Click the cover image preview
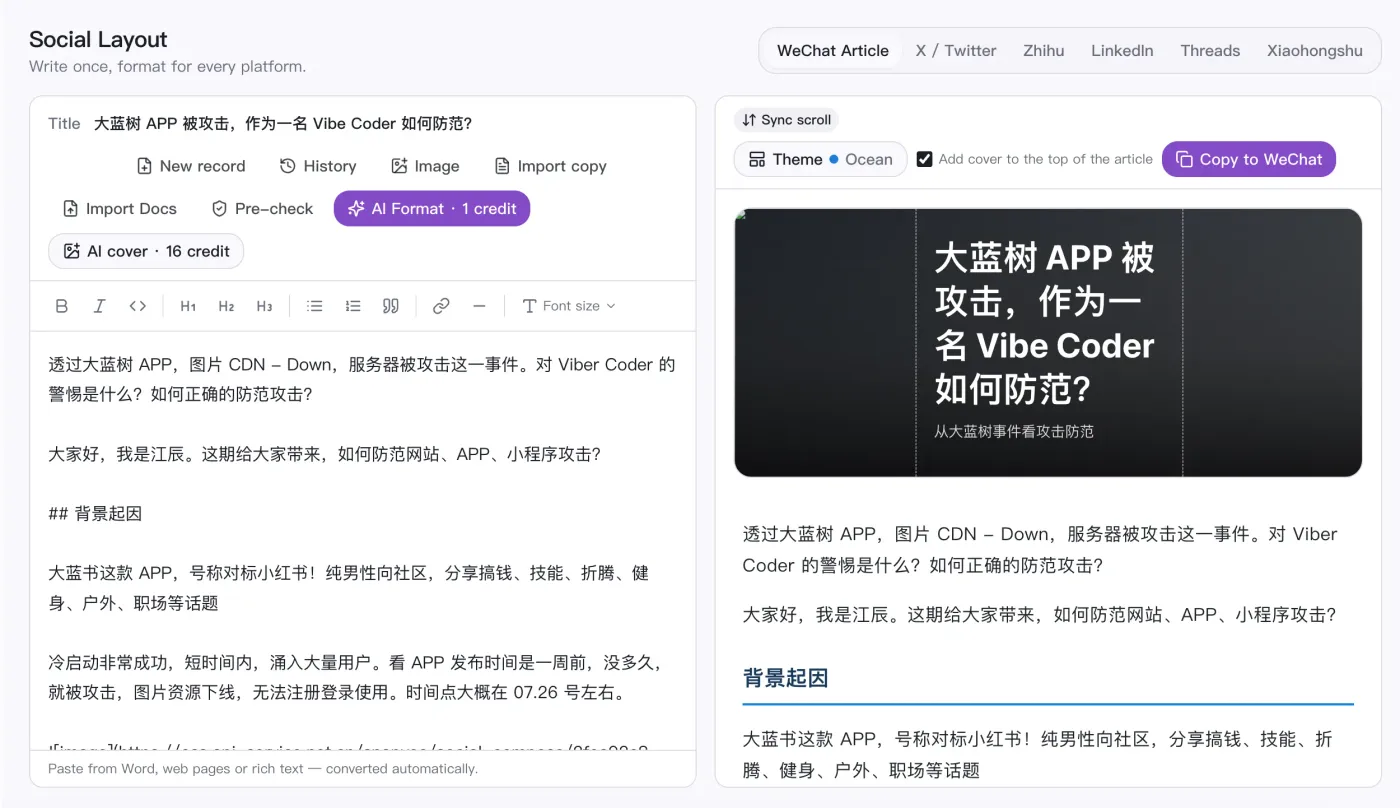The image size is (1400, 808). click(x=1048, y=343)
